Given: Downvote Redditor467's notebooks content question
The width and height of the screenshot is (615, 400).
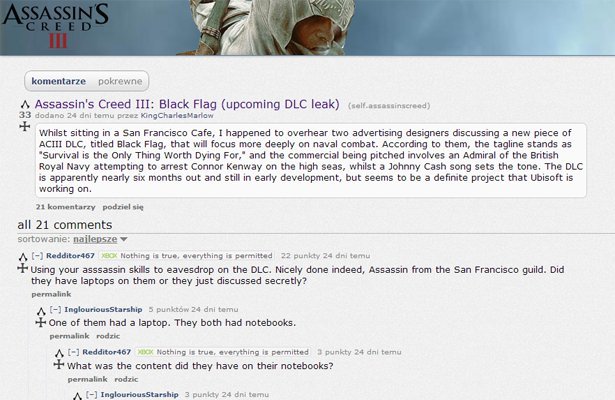Looking at the screenshot, I should tap(59, 365).
